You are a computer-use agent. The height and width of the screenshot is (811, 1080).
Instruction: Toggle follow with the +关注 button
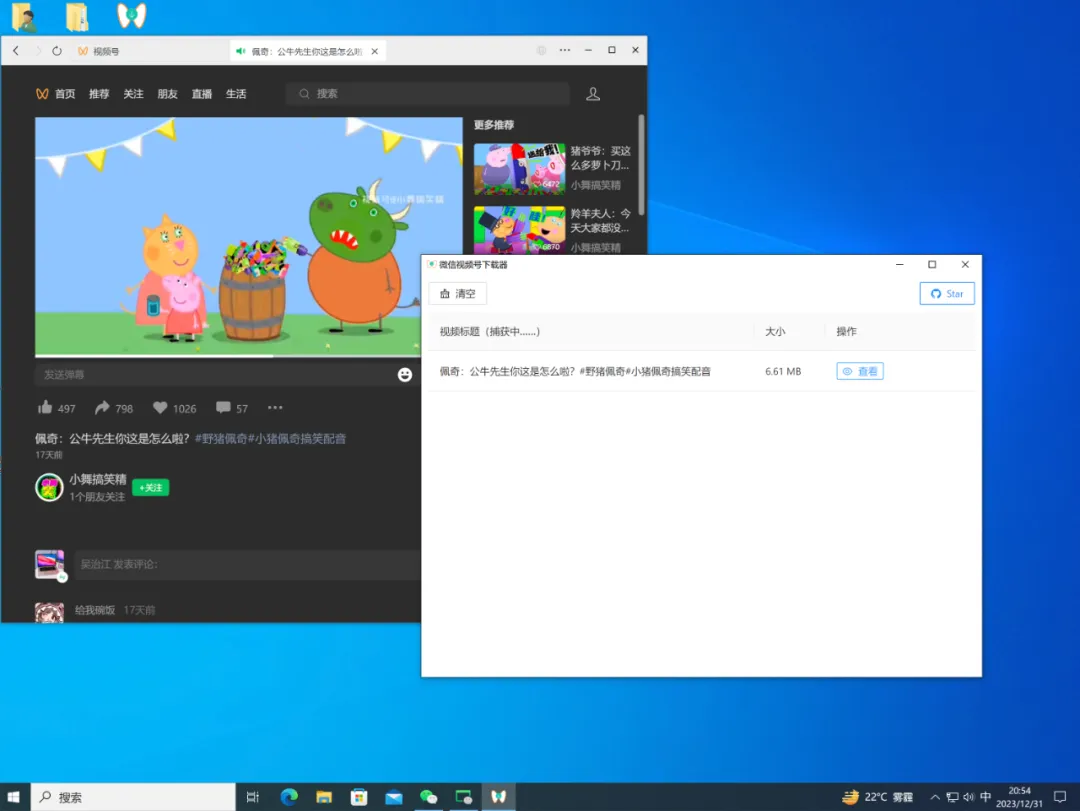tap(150, 487)
